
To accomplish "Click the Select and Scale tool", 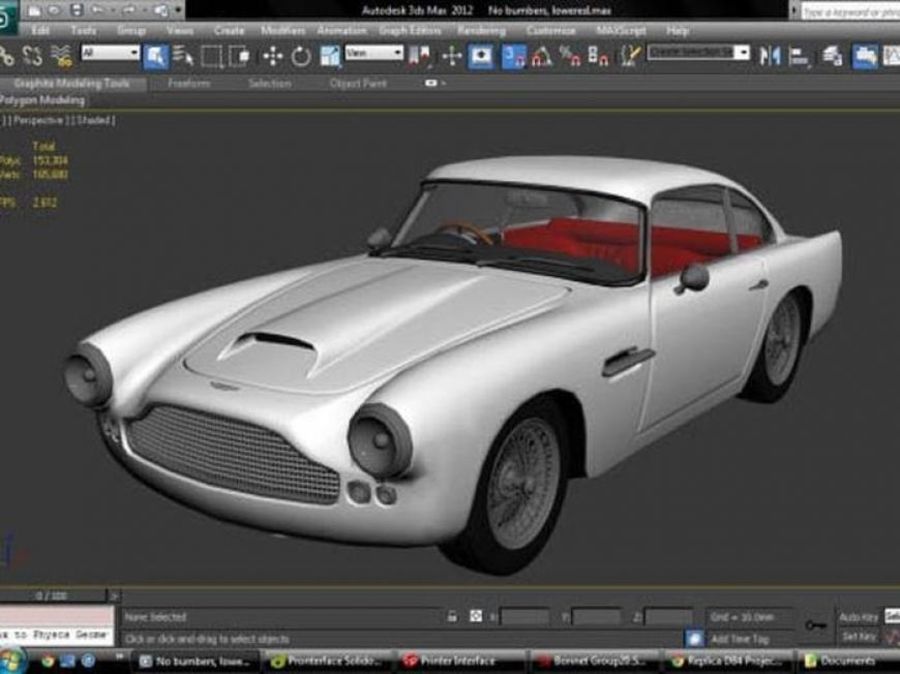I will (x=330, y=56).
